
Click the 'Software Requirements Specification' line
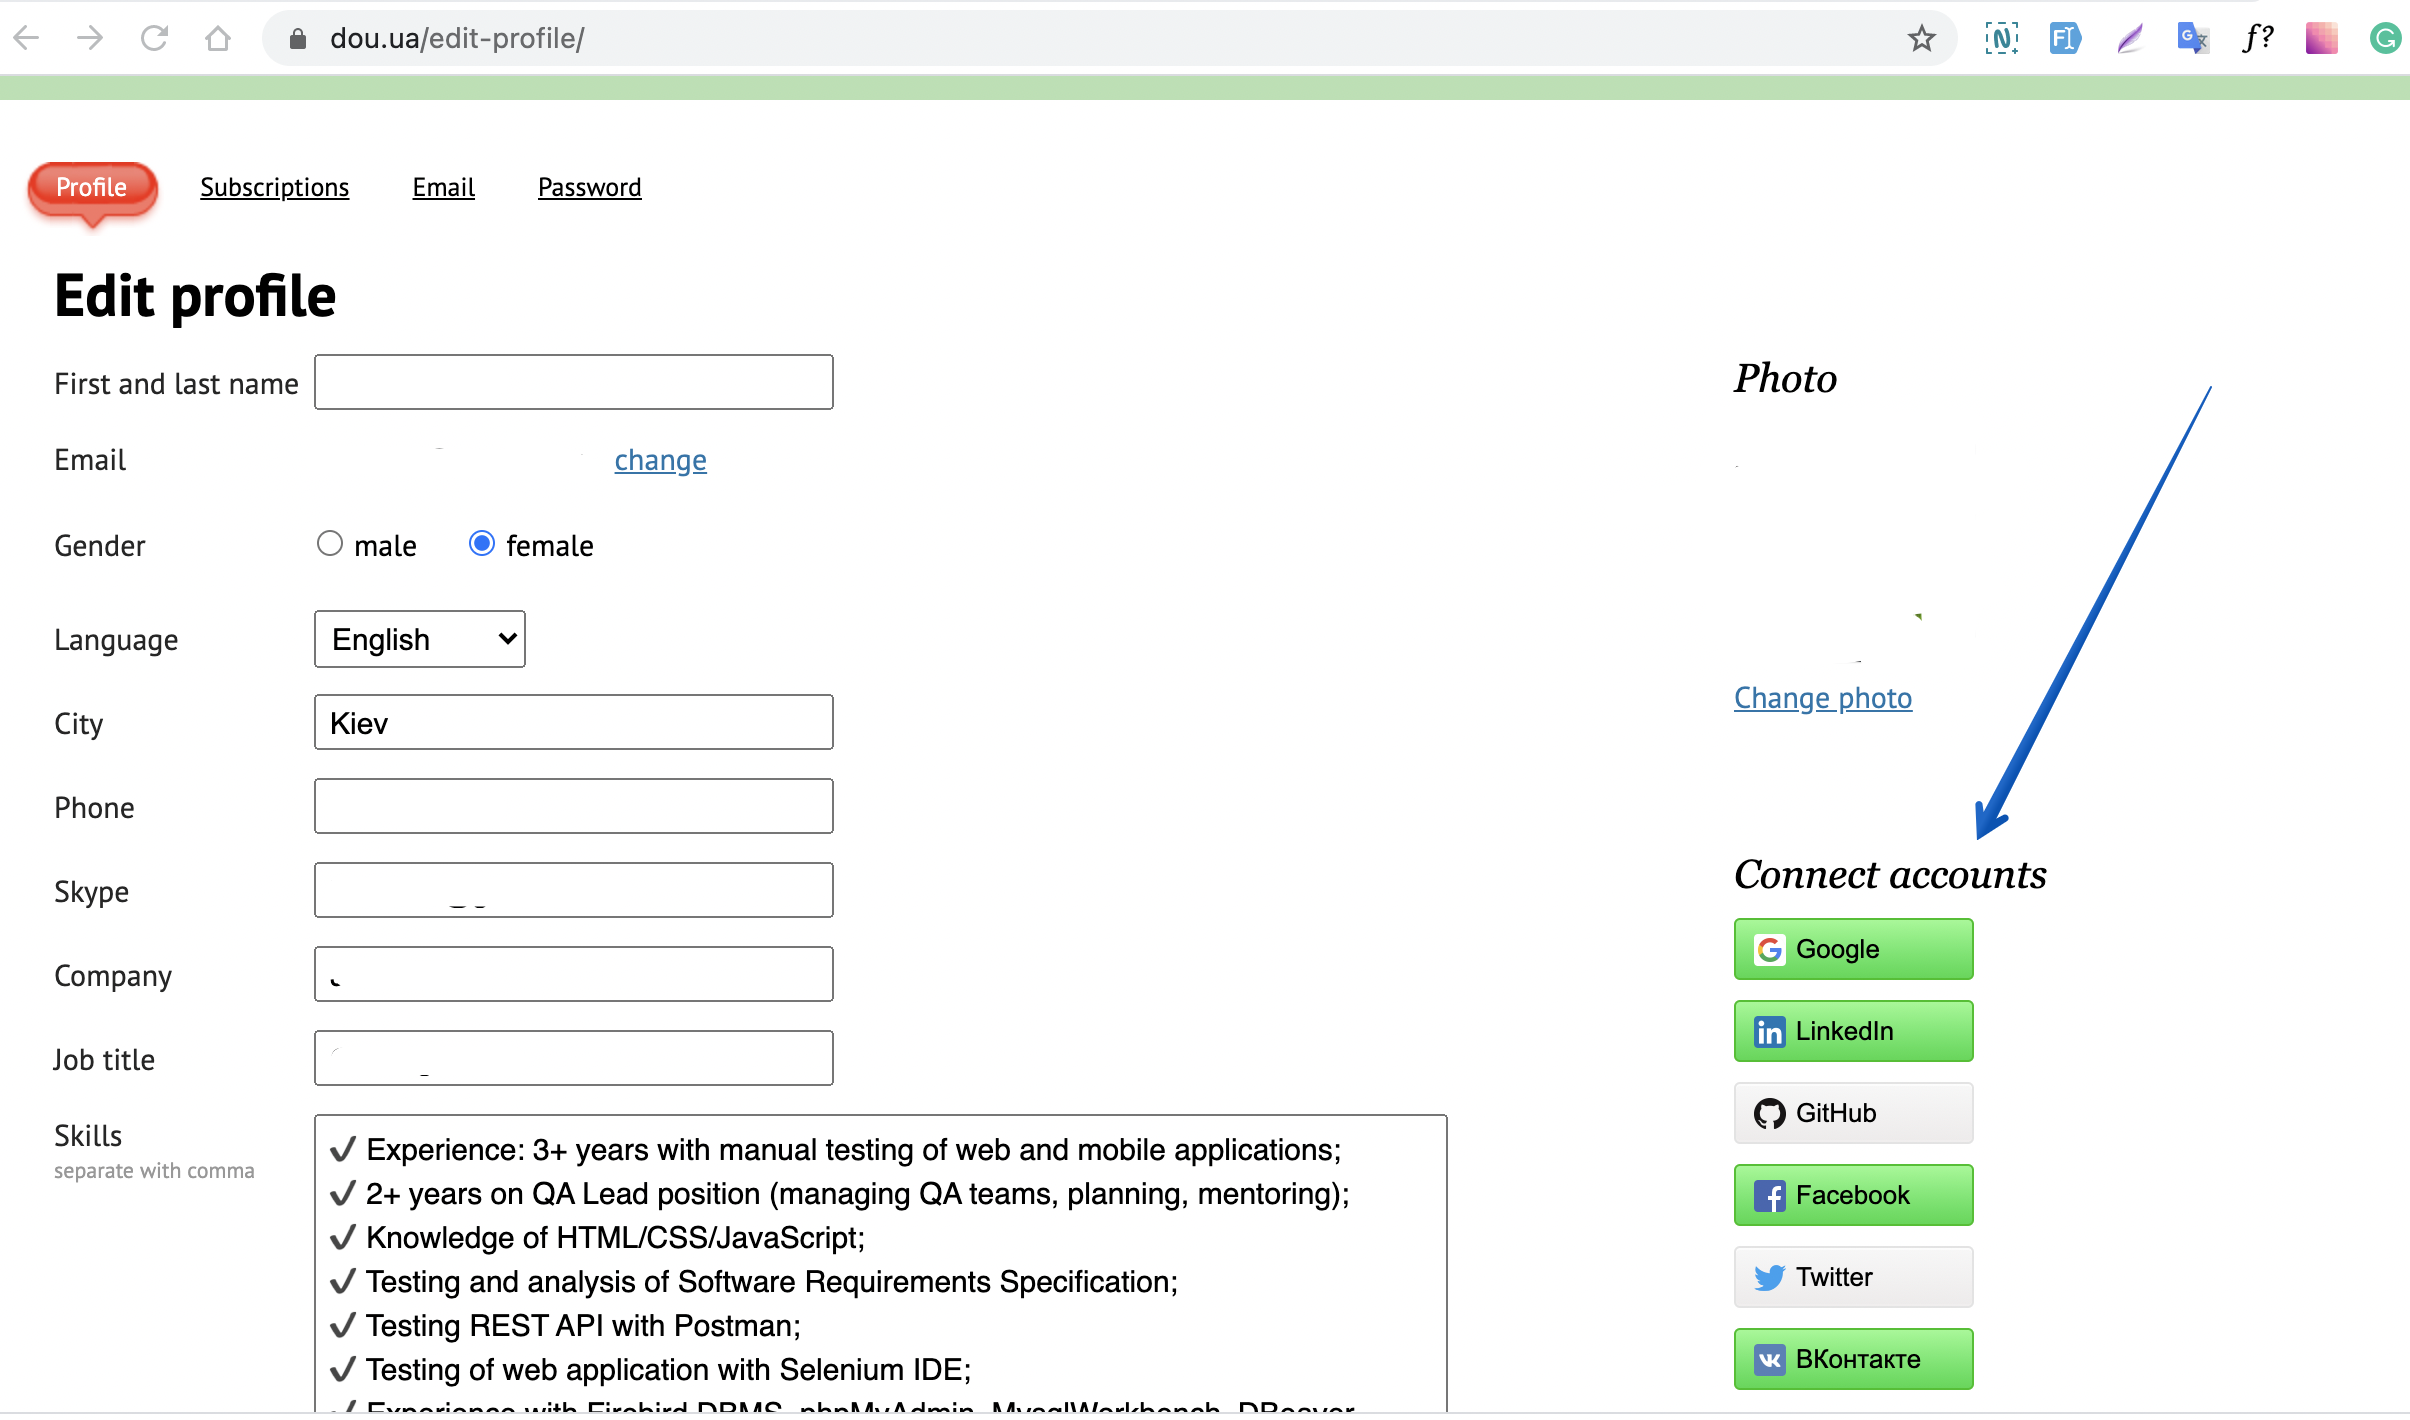[x=753, y=1282]
